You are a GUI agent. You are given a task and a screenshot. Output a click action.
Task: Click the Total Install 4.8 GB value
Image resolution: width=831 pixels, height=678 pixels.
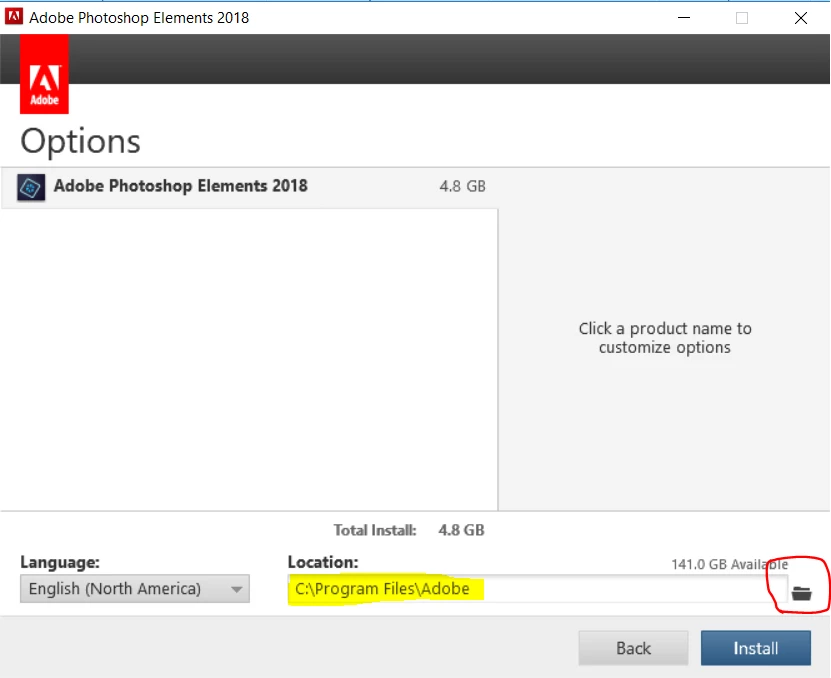point(461,530)
